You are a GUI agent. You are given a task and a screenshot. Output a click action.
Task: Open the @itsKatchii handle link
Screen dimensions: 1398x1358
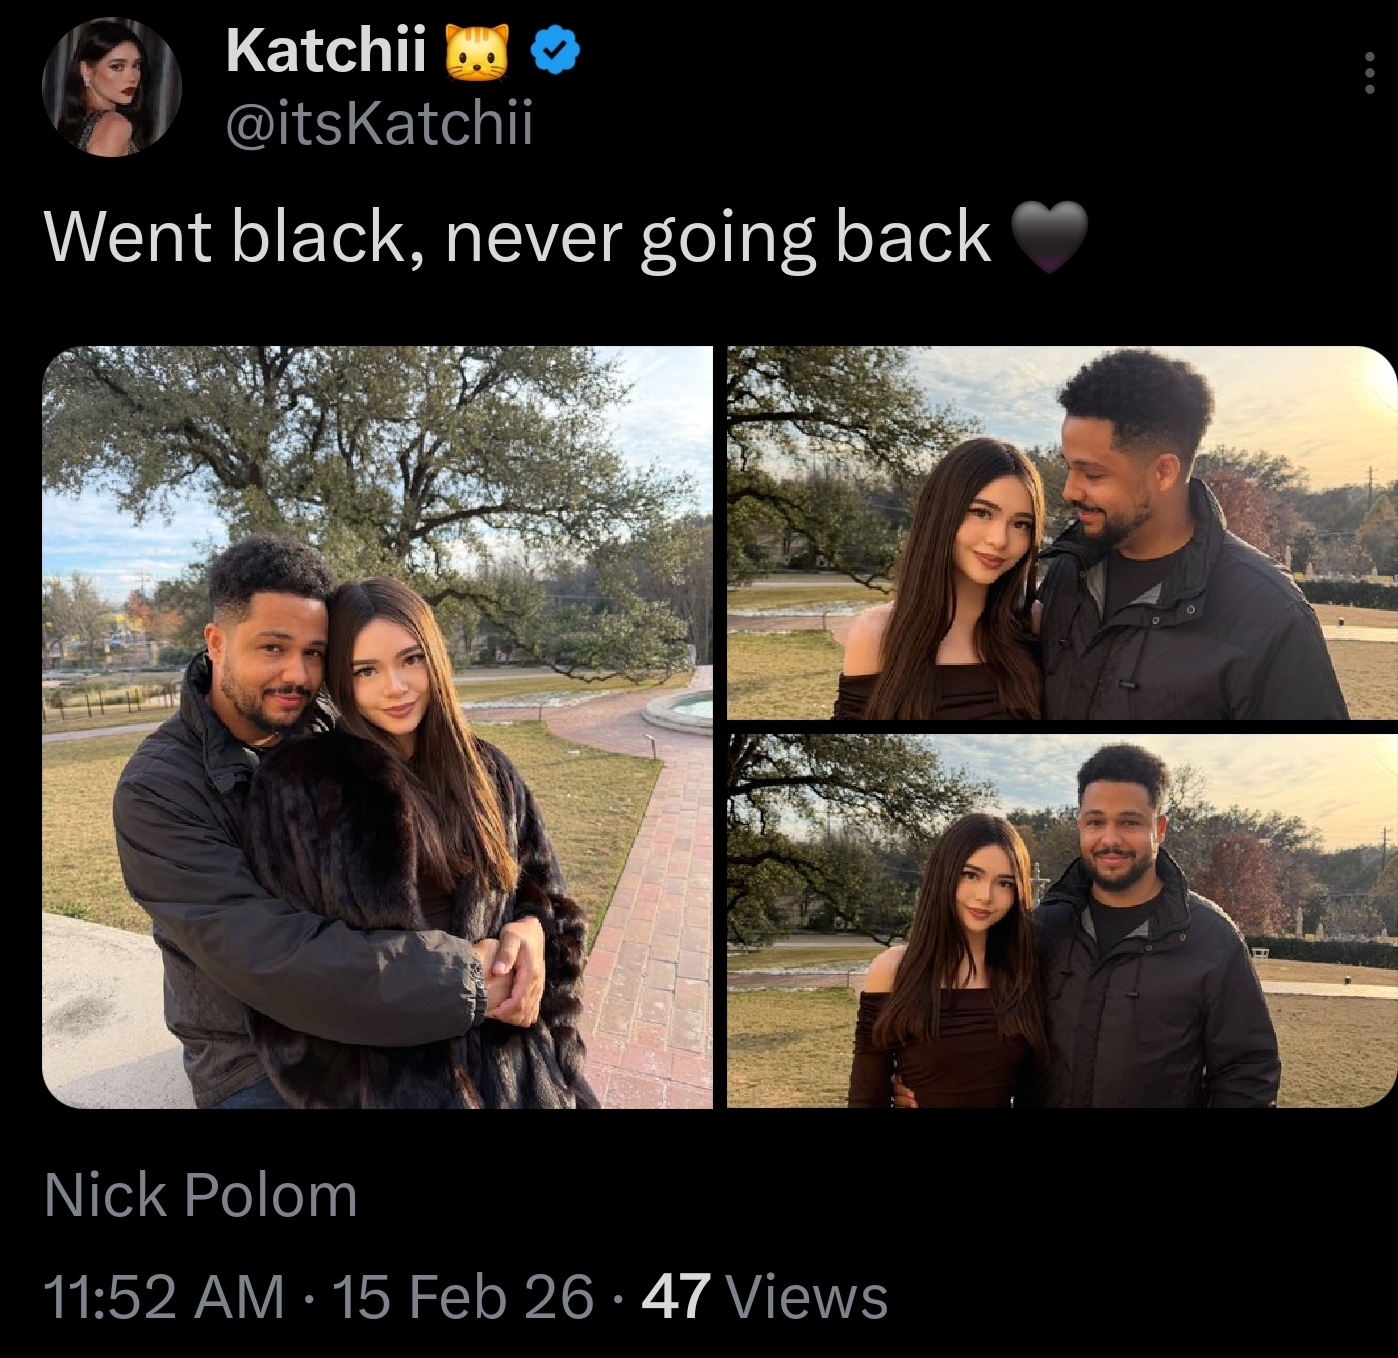[380, 123]
